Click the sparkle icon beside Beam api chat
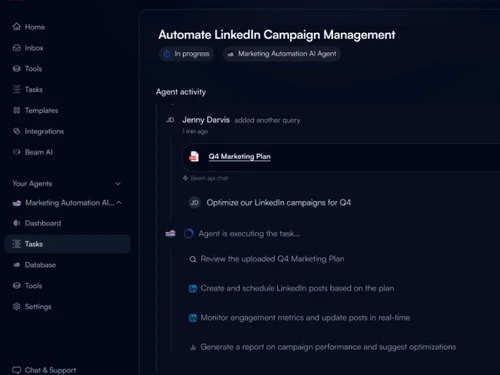This screenshot has height=375, width=500. [185, 178]
